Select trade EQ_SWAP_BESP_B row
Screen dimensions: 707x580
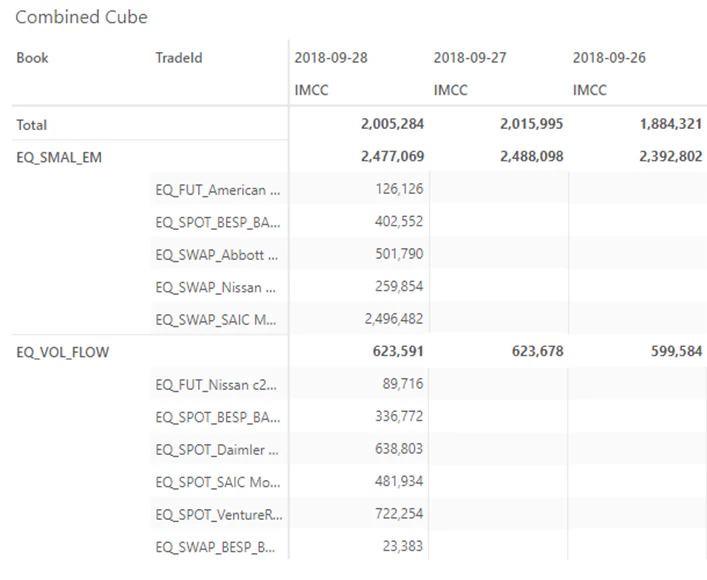[216, 547]
